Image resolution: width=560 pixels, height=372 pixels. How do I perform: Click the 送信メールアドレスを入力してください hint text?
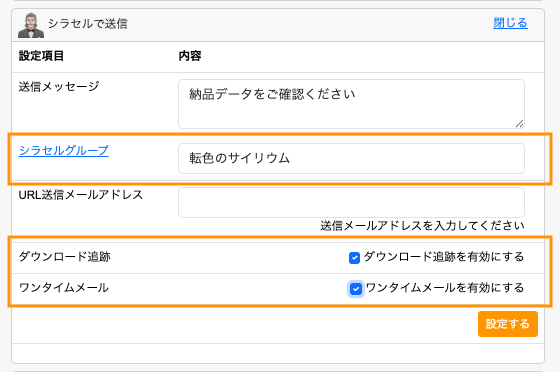point(422,226)
